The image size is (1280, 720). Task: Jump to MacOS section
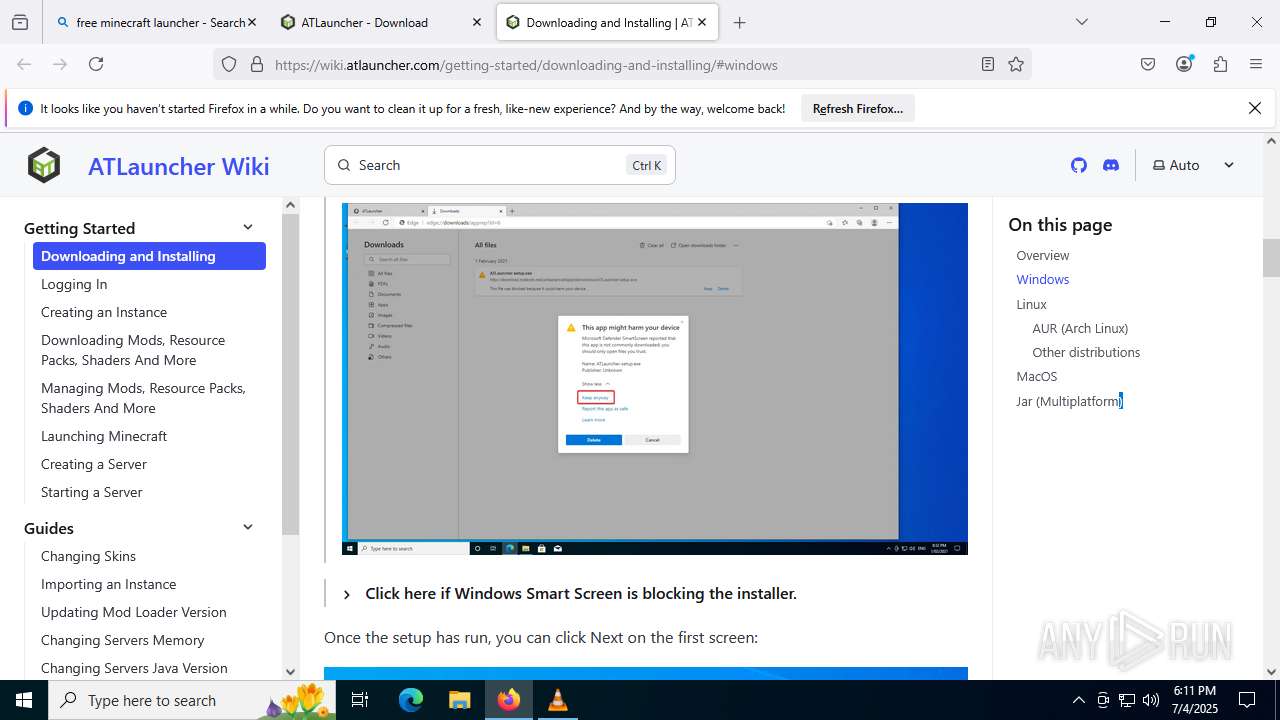click(1037, 376)
